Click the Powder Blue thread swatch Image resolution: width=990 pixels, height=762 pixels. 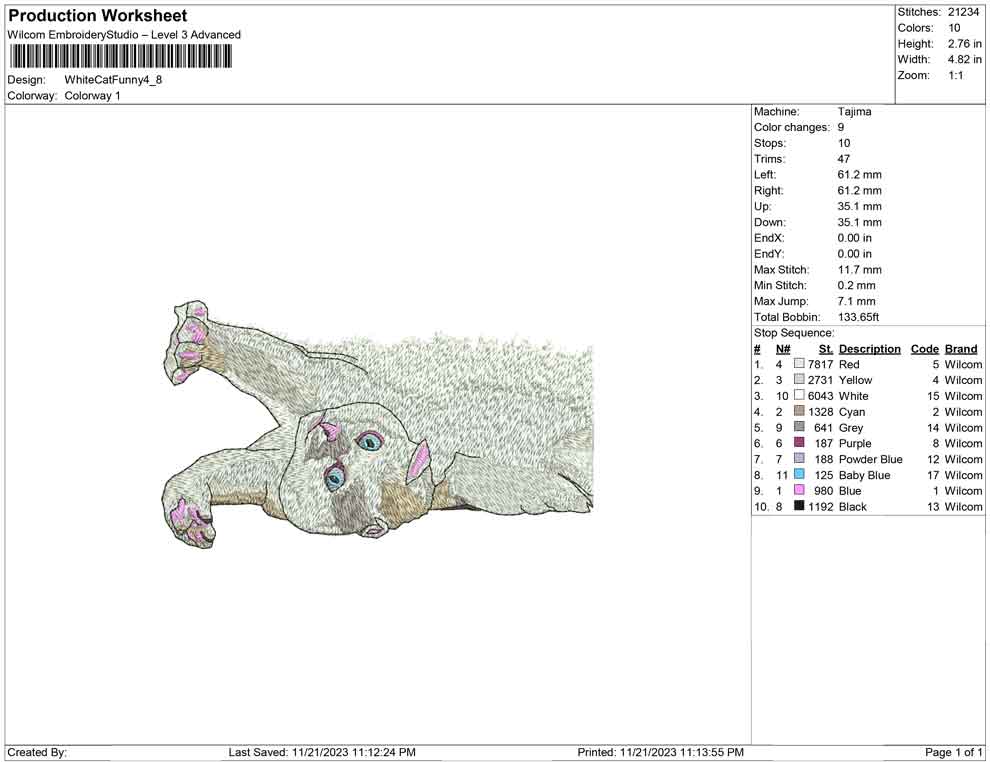coord(799,459)
